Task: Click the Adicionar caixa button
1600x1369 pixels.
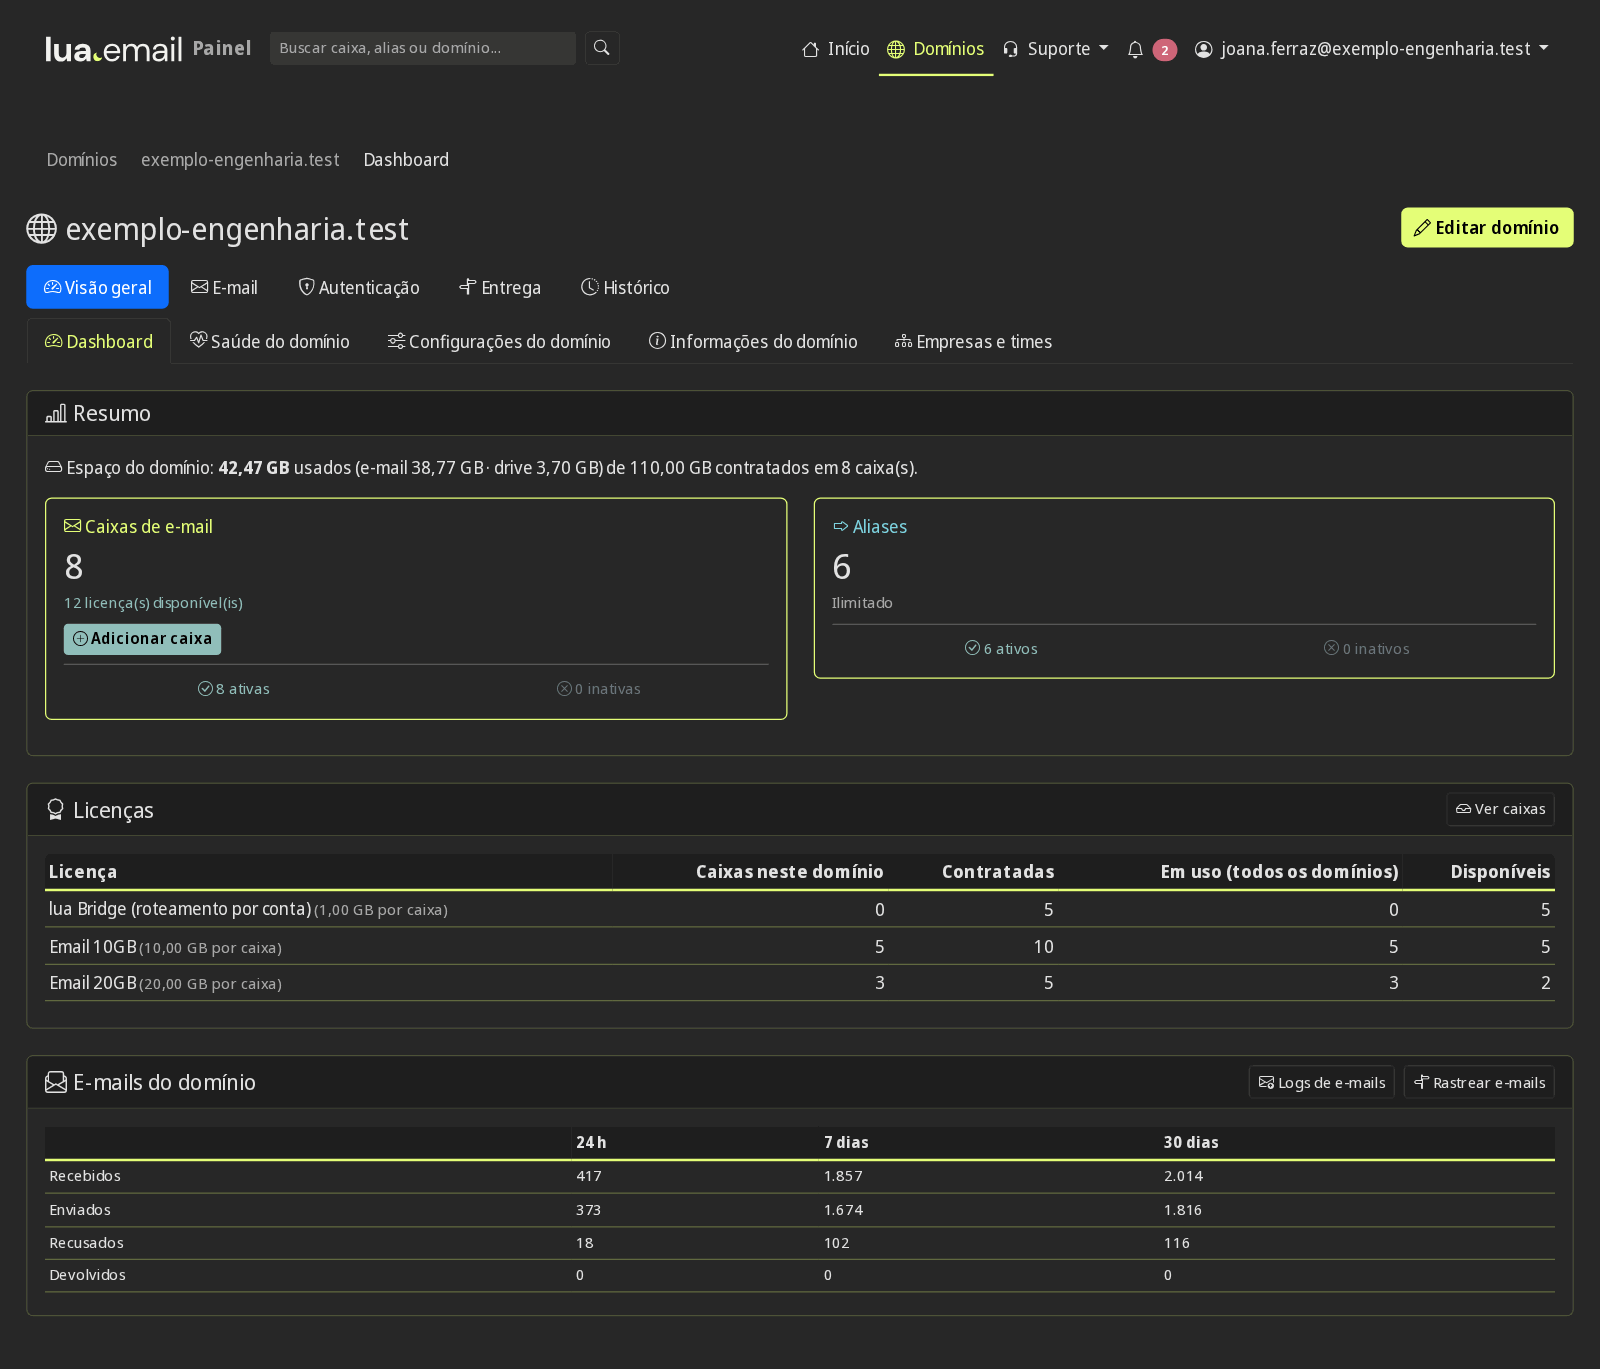Action: (143, 639)
